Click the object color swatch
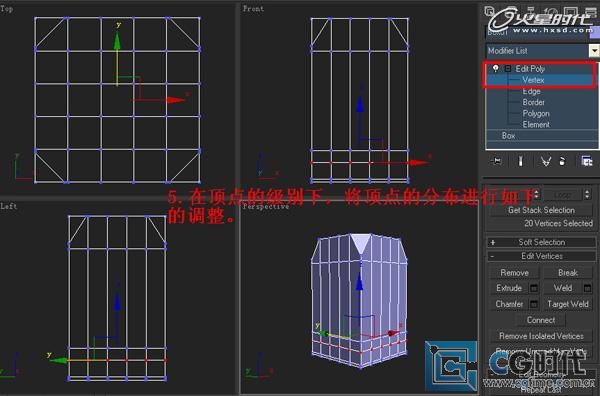Screen dimensions: 600x396 595,33
